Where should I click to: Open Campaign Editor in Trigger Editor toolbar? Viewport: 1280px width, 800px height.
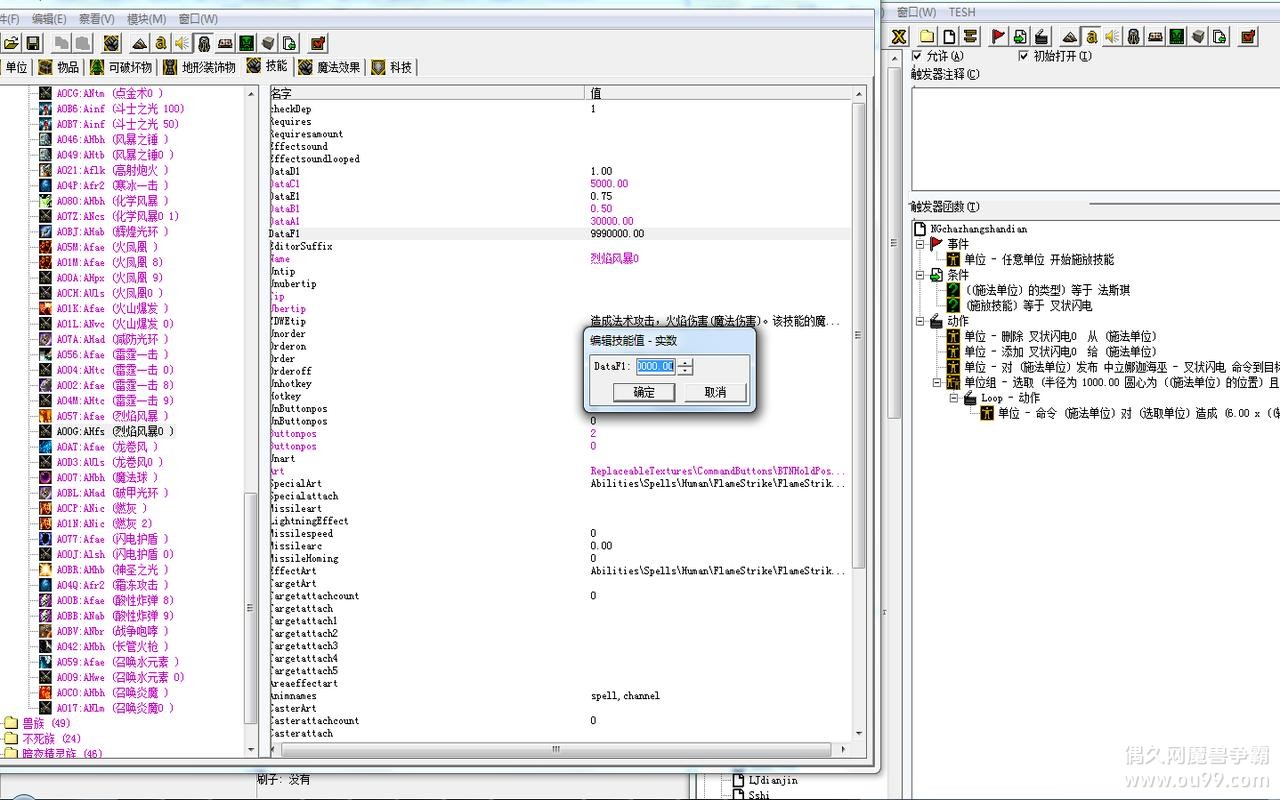(x=1155, y=37)
